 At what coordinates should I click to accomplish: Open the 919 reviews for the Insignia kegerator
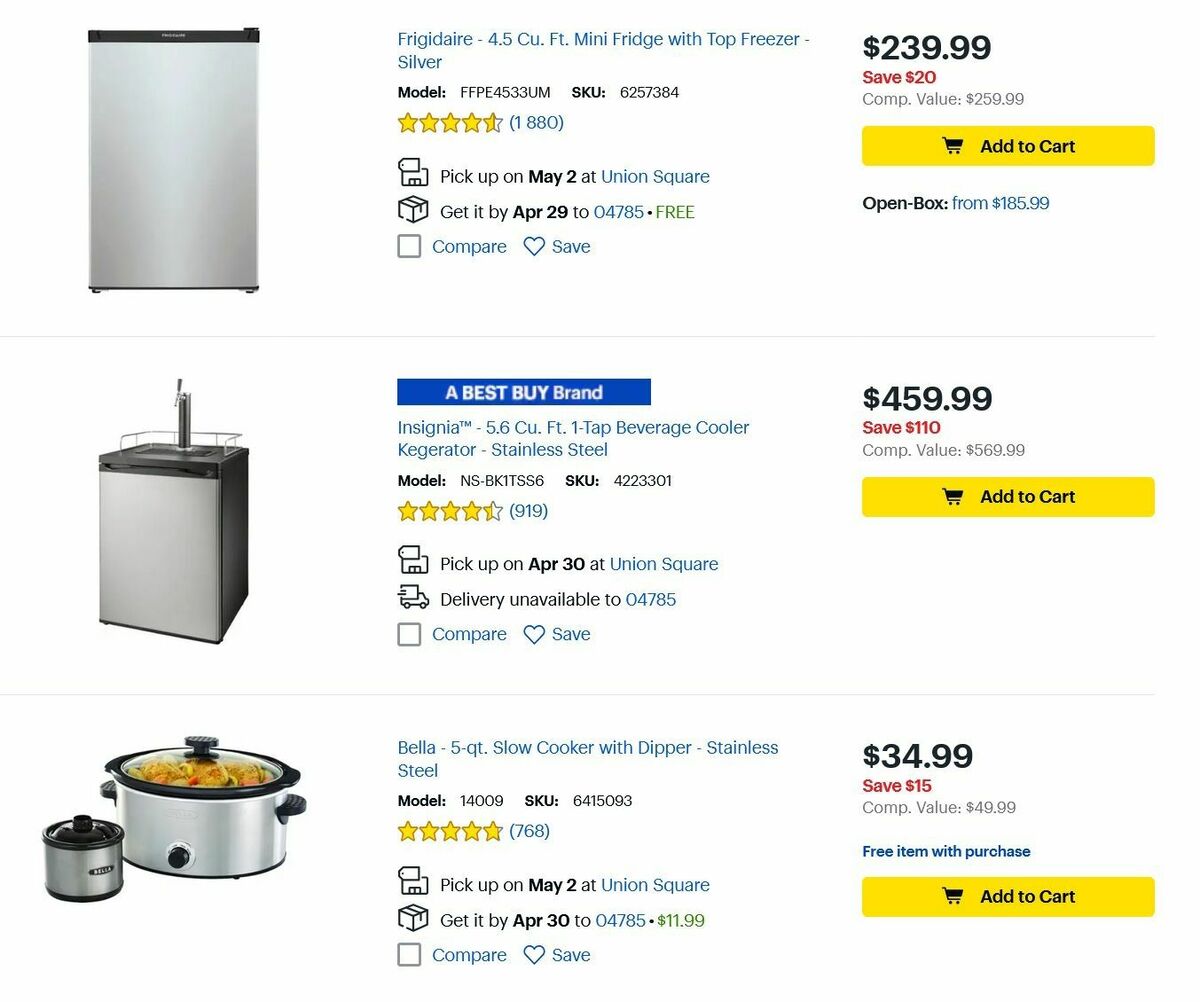tap(527, 510)
